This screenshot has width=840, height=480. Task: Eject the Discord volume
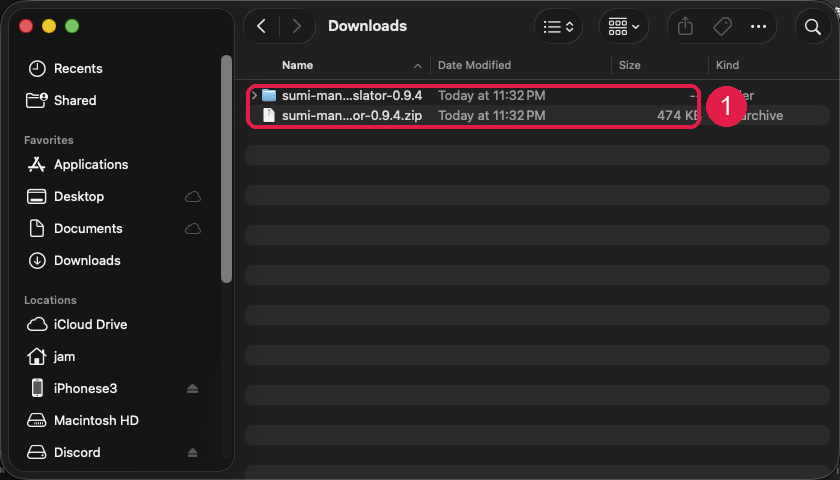(x=192, y=453)
